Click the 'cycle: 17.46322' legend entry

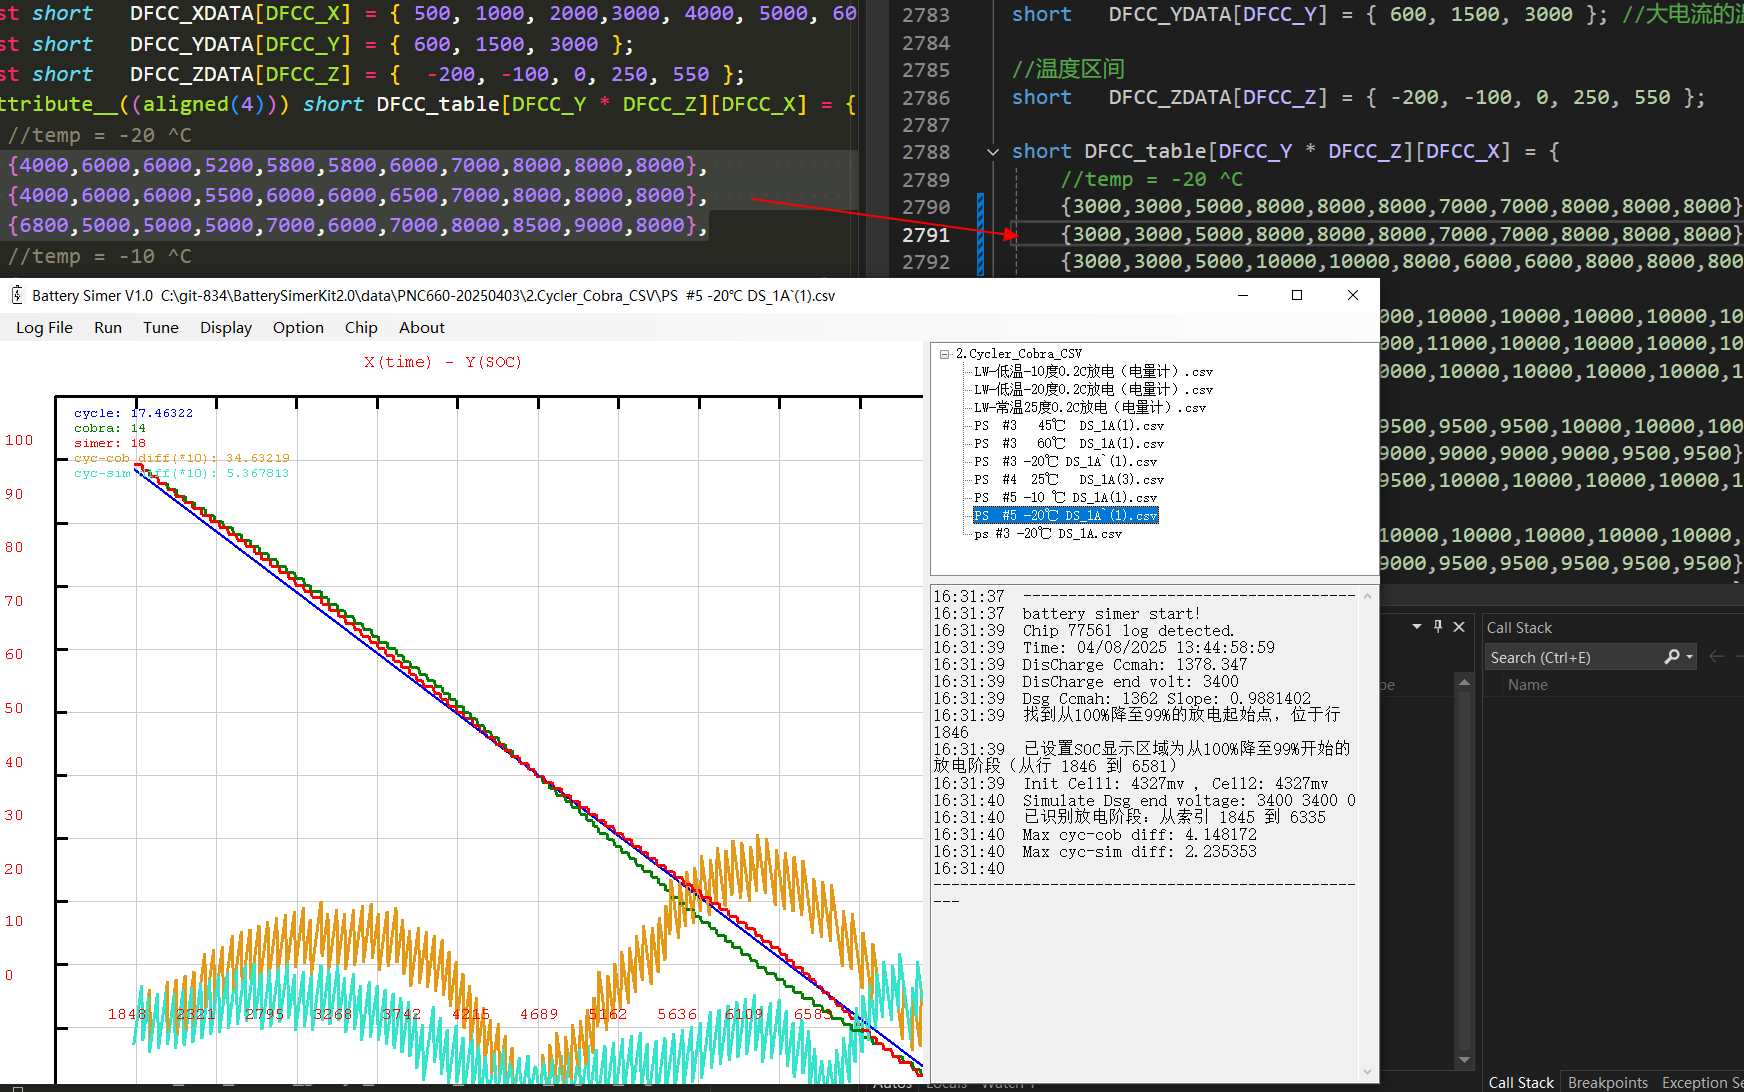pyautogui.click(x=133, y=413)
